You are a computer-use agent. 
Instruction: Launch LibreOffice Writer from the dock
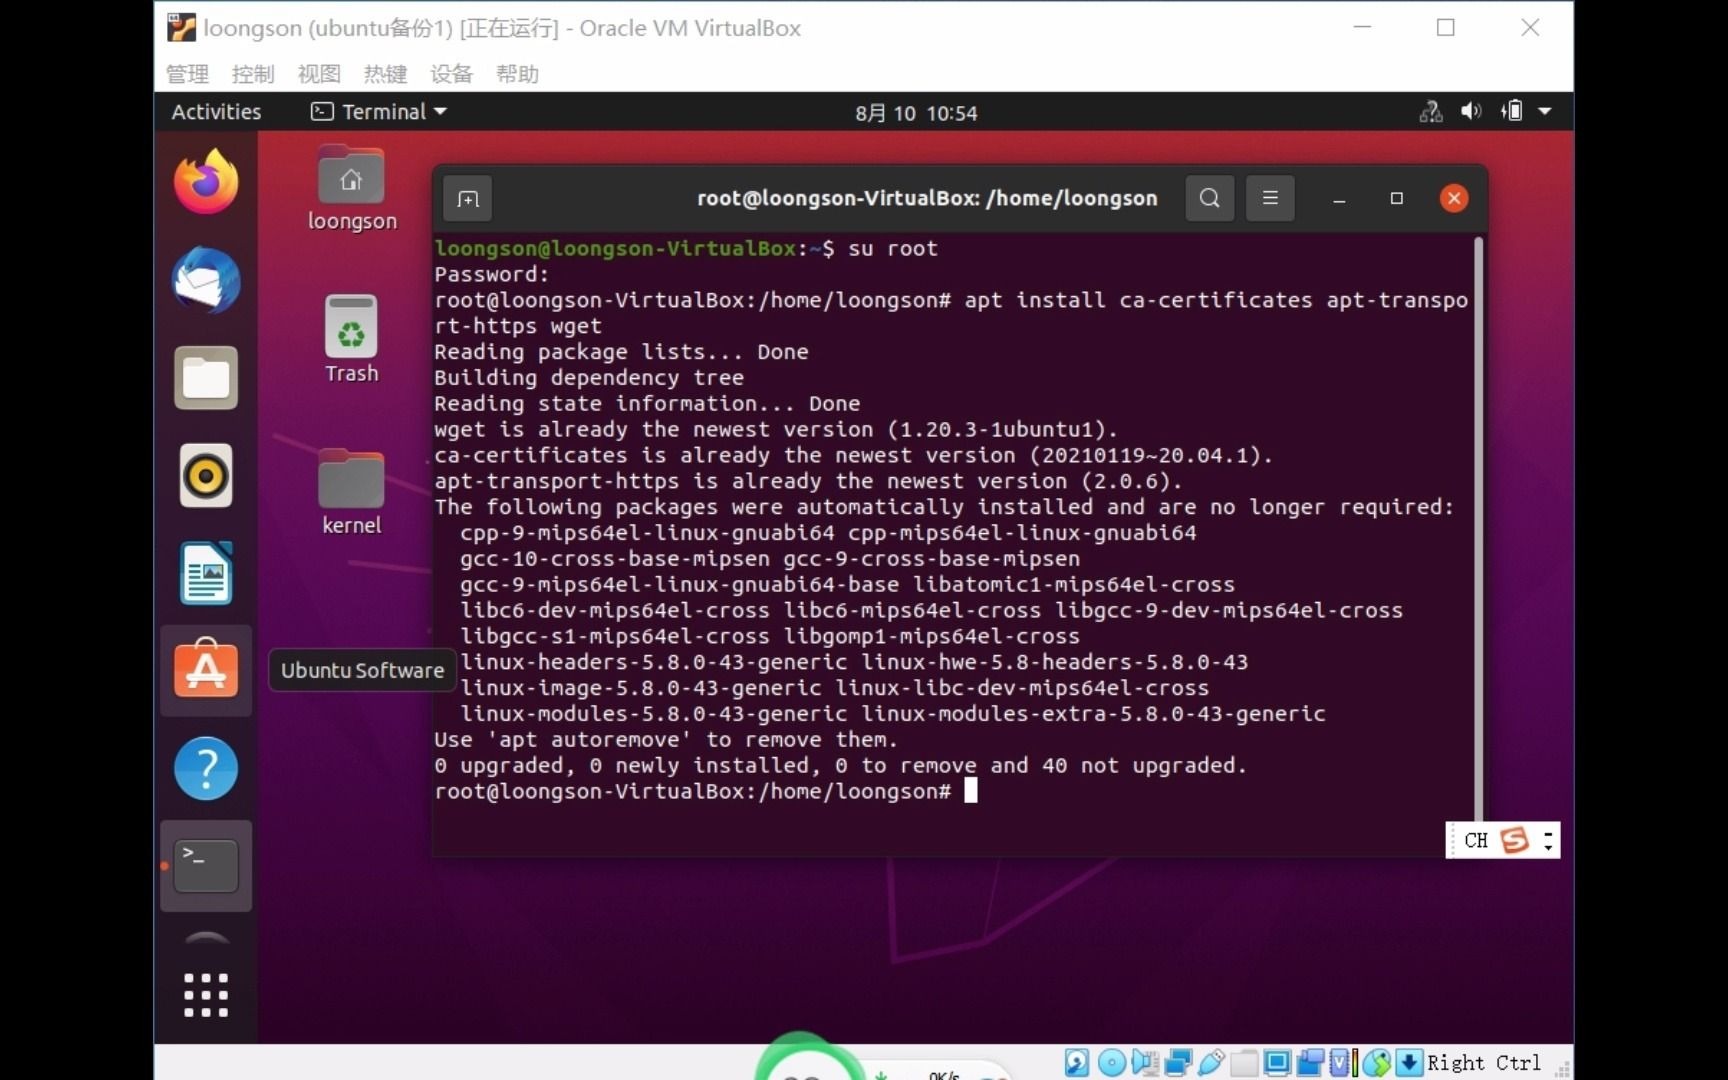(206, 573)
